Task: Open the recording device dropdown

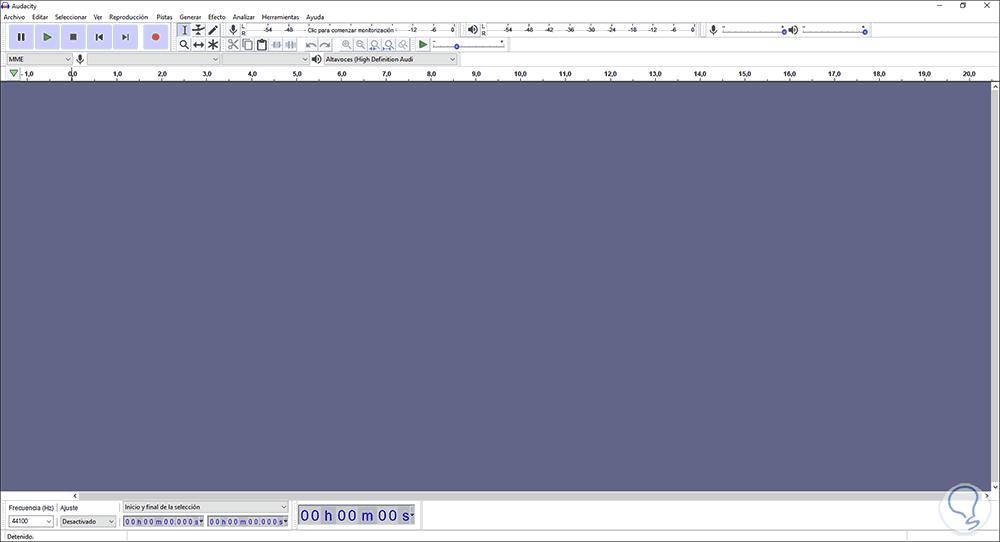Action: click(x=154, y=59)
